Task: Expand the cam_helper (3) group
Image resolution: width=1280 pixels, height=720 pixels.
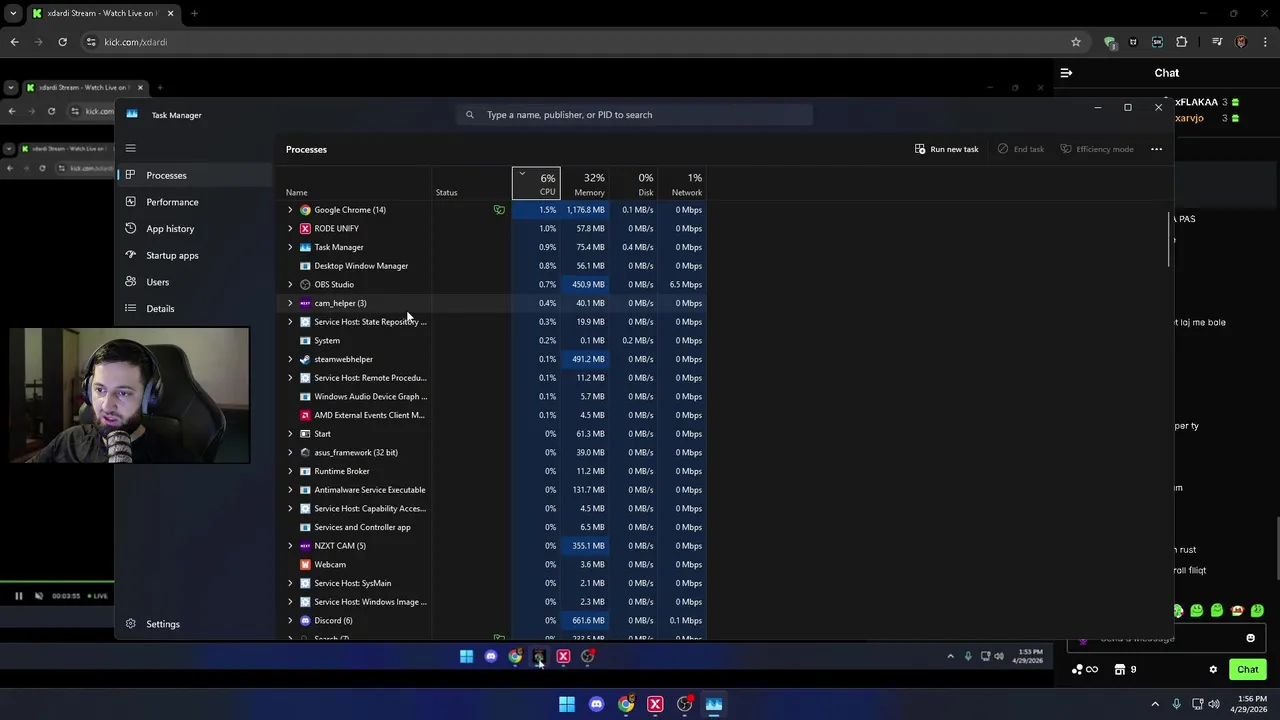Action: pyautogui.click(x=290, y=303)
